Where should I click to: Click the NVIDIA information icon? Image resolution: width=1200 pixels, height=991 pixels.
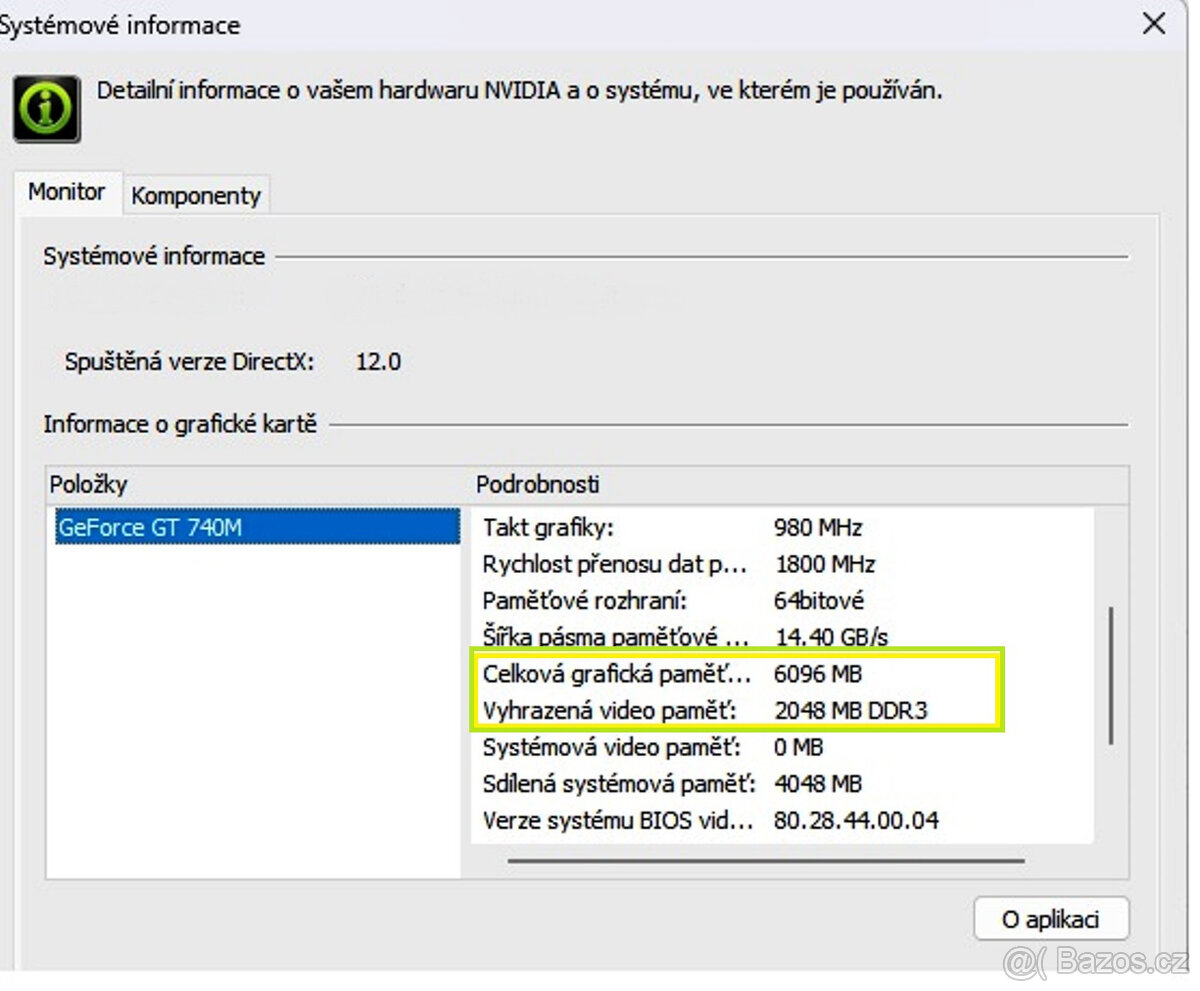pyautogui.click(x=46, y=108)
